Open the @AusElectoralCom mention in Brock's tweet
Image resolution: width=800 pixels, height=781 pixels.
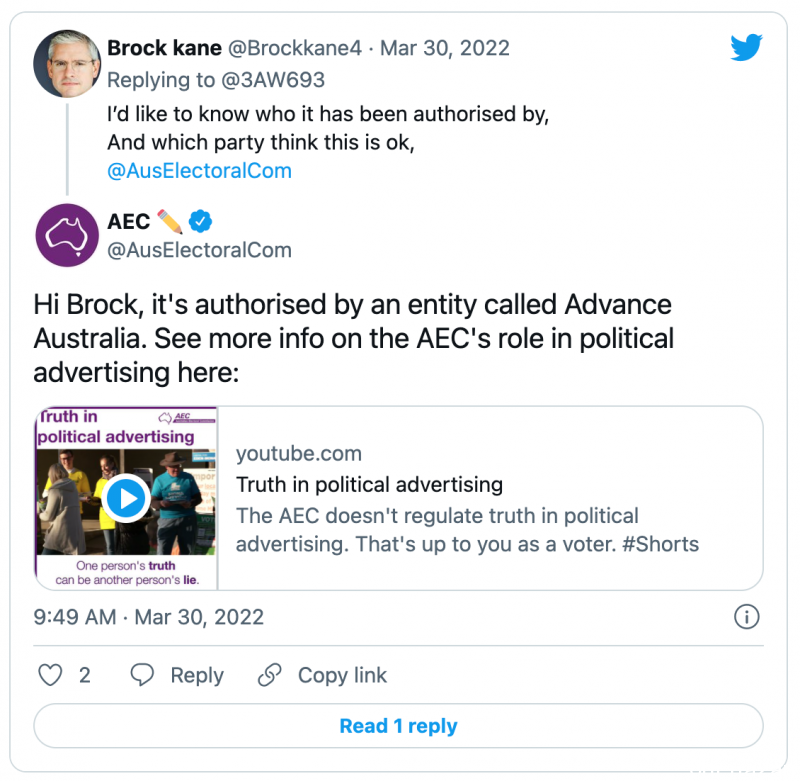pos(199,171)
